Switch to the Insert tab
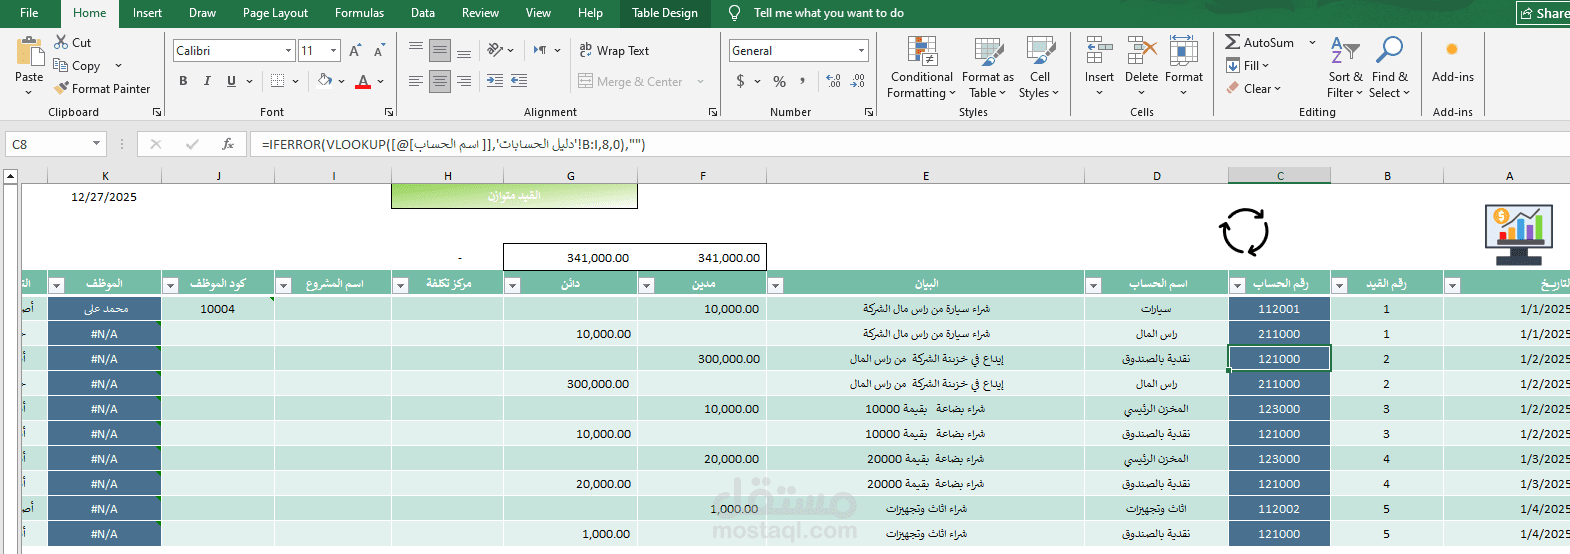The height and width of the screenshot is (554, 1570). click(147, 13)
